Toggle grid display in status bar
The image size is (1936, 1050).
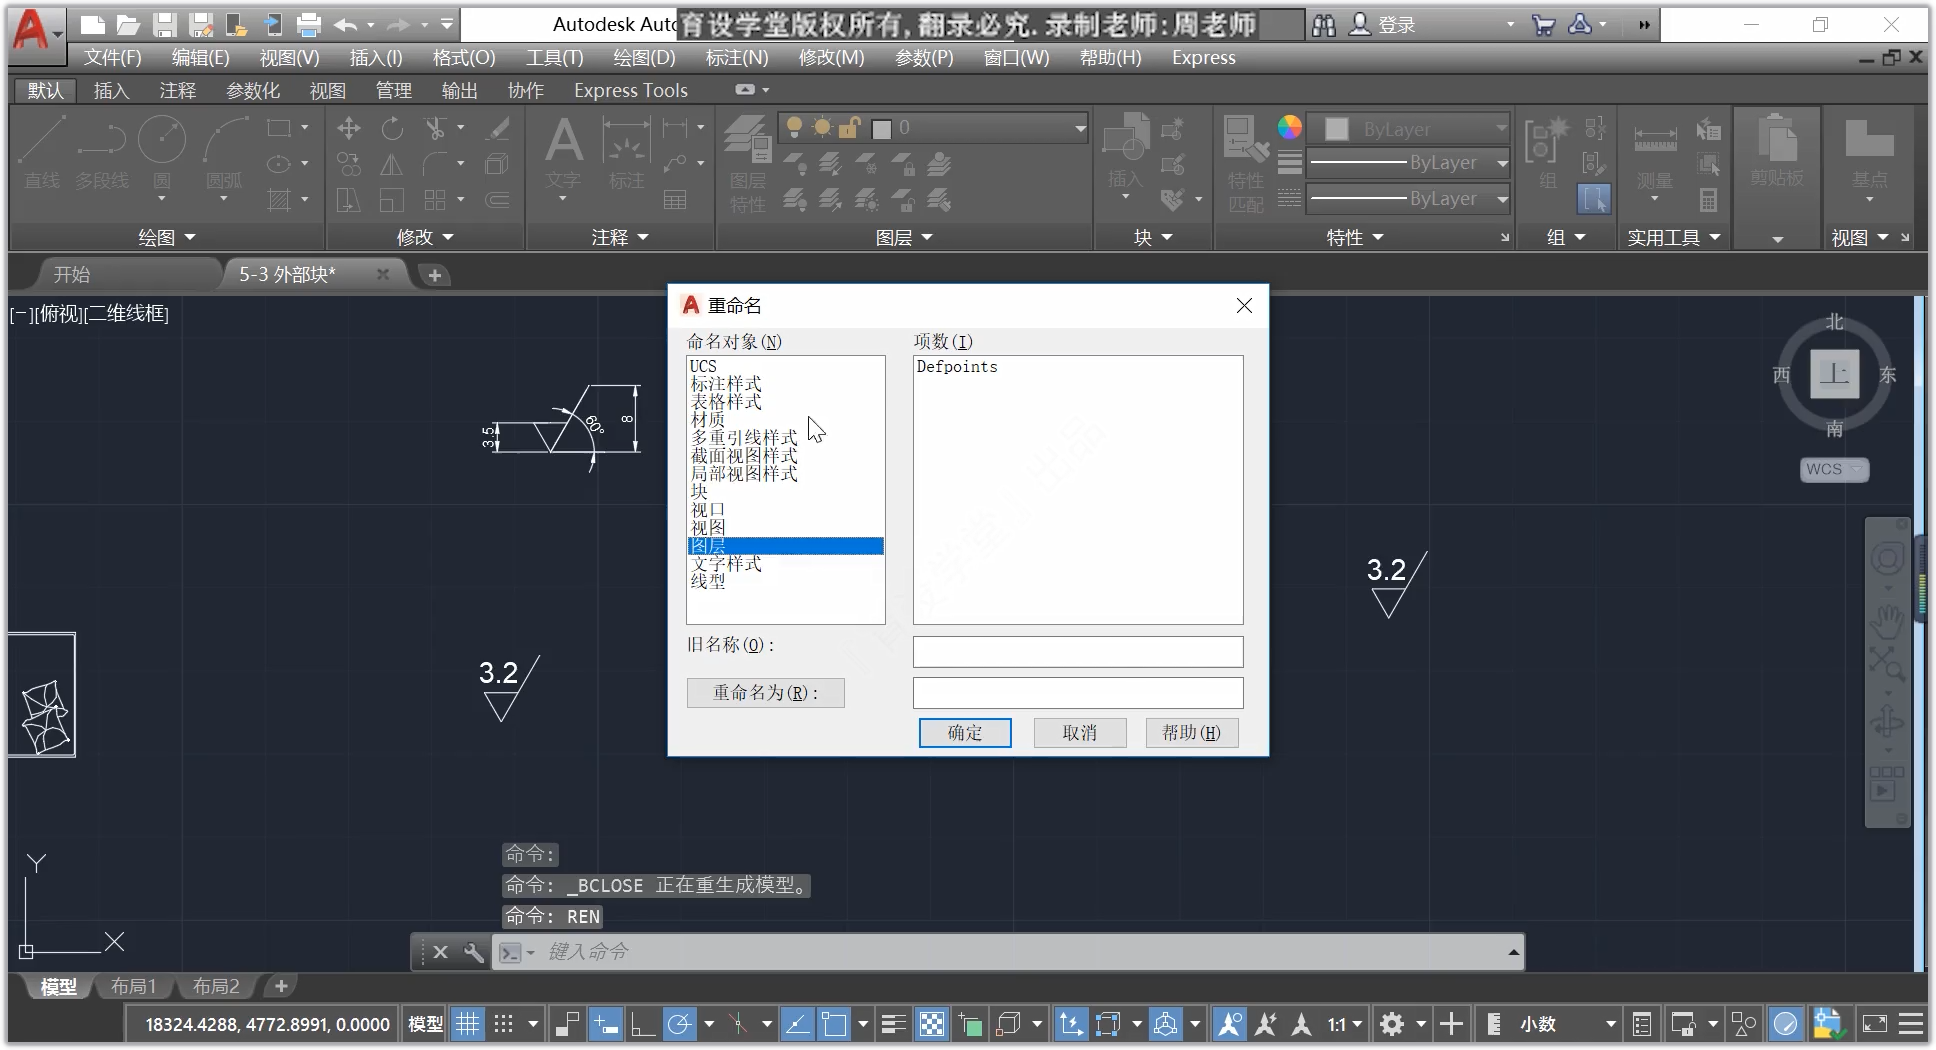[x=467, y=1024]
